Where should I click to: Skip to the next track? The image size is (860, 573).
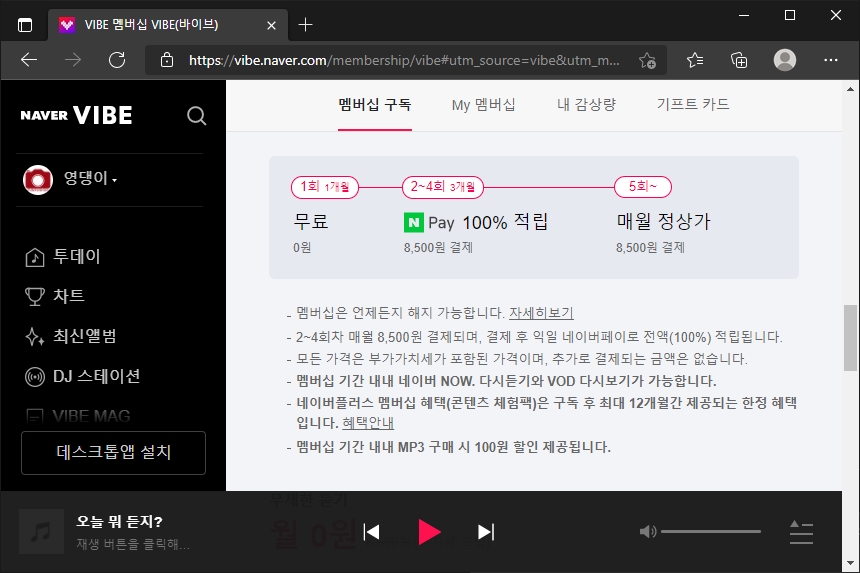486,532
